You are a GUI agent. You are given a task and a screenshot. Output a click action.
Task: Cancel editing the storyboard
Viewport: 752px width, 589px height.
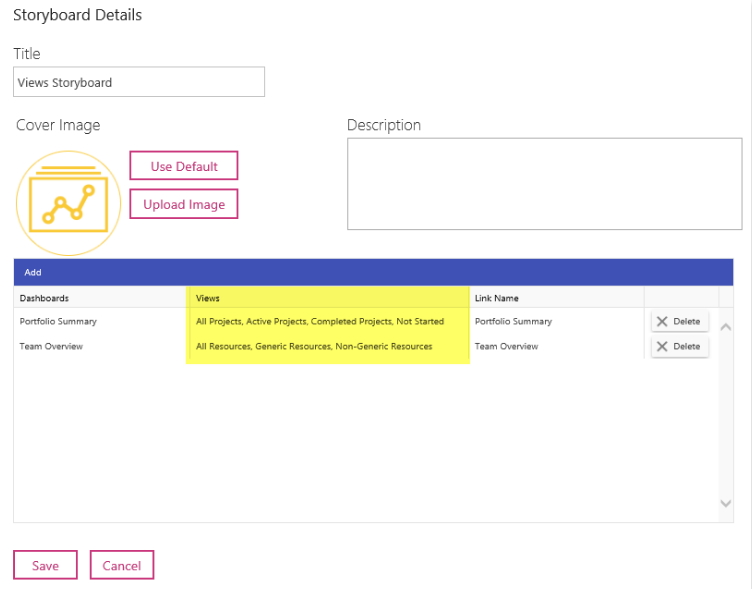click(x=122, y=565)
